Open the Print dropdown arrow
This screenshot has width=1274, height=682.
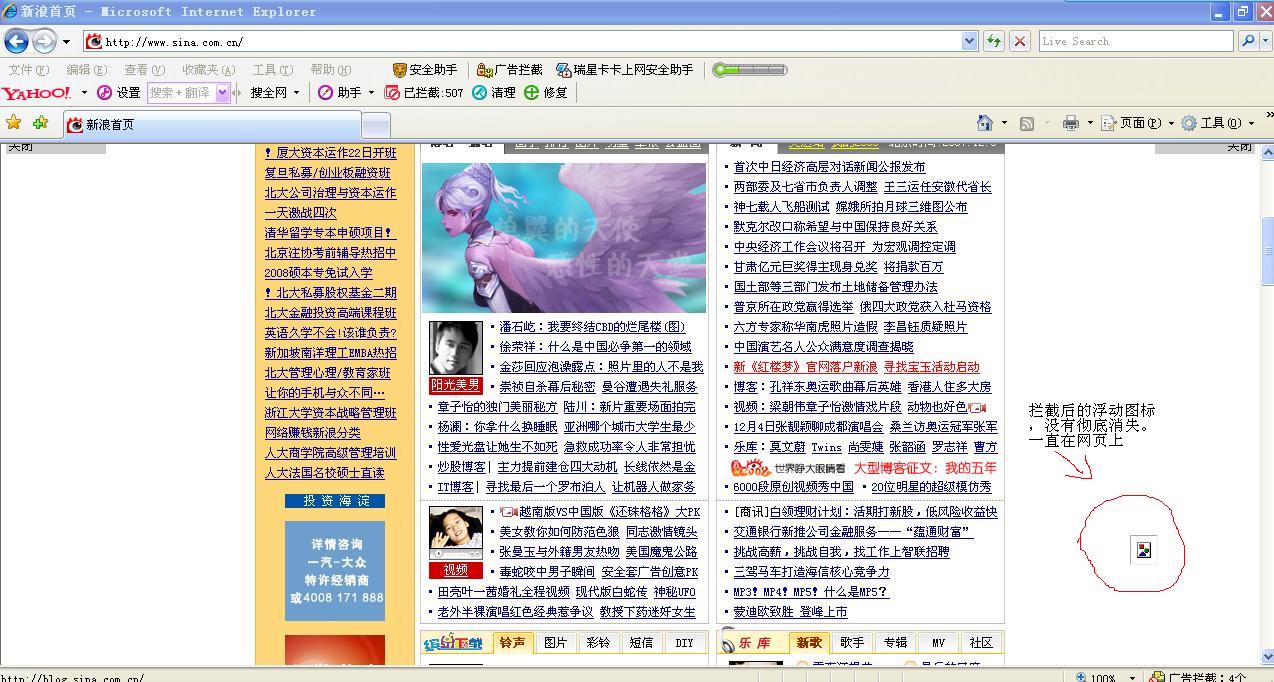pos(1090,123)
